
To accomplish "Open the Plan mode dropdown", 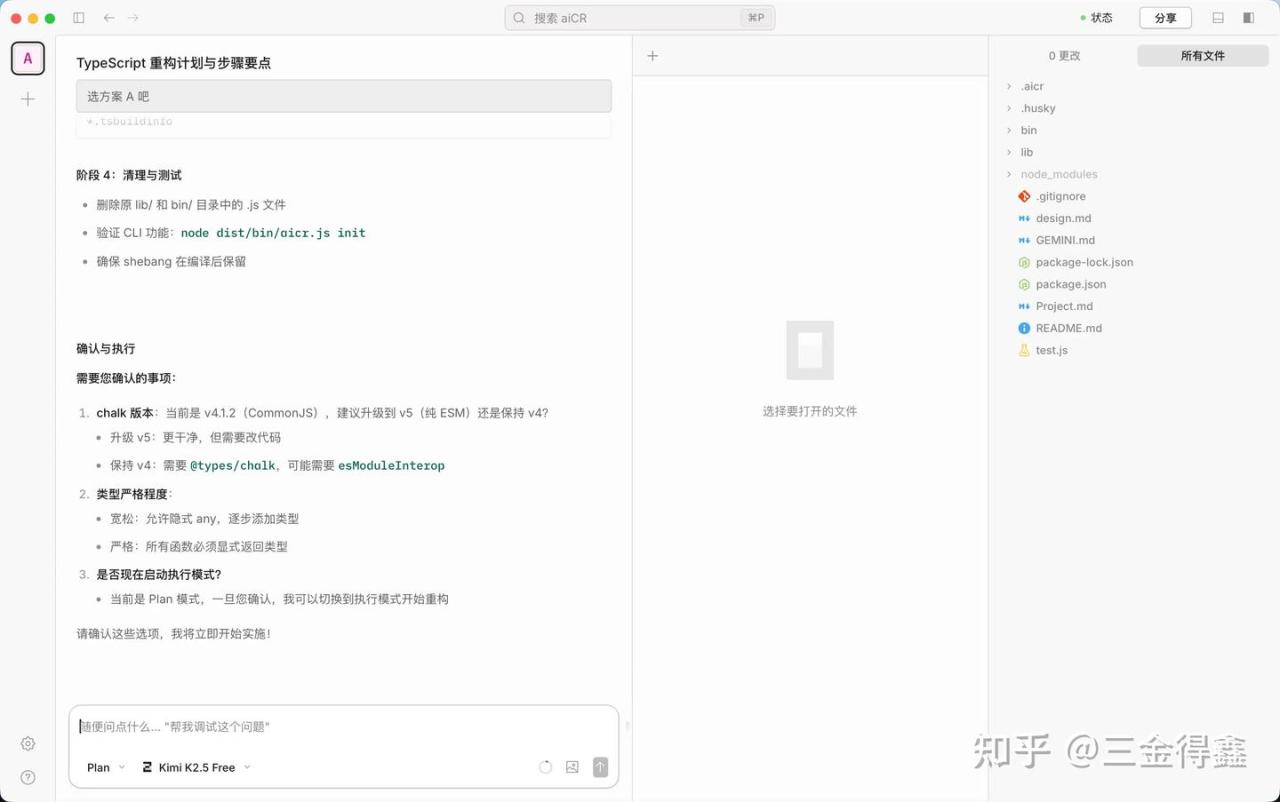I will pos(106,767).
